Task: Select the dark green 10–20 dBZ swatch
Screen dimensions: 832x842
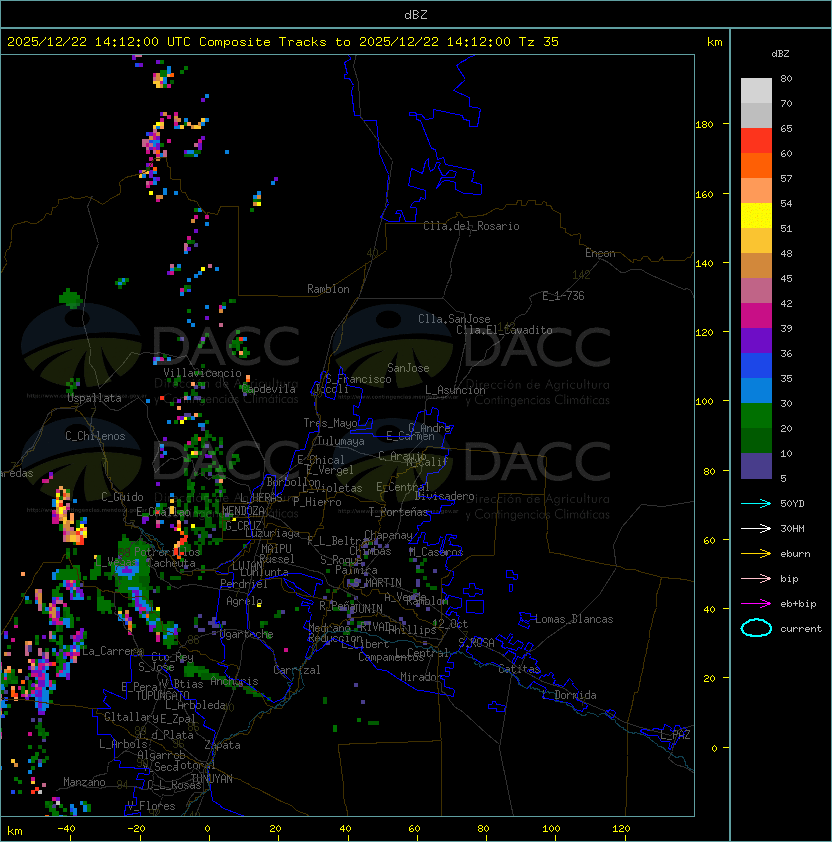Action: coord(756,441)
